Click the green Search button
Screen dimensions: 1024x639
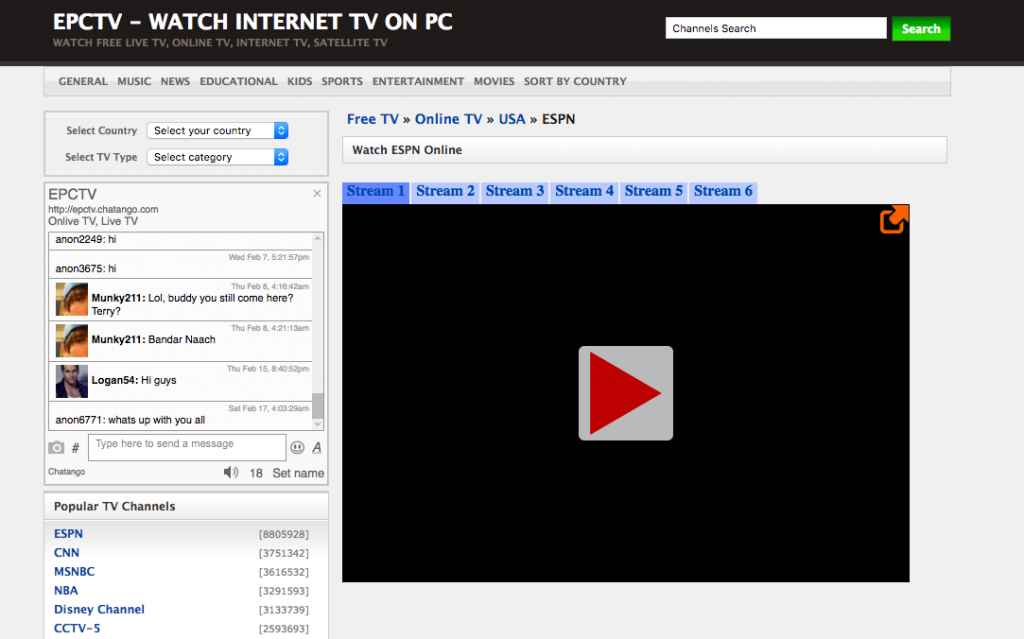(x=920, y=28)
